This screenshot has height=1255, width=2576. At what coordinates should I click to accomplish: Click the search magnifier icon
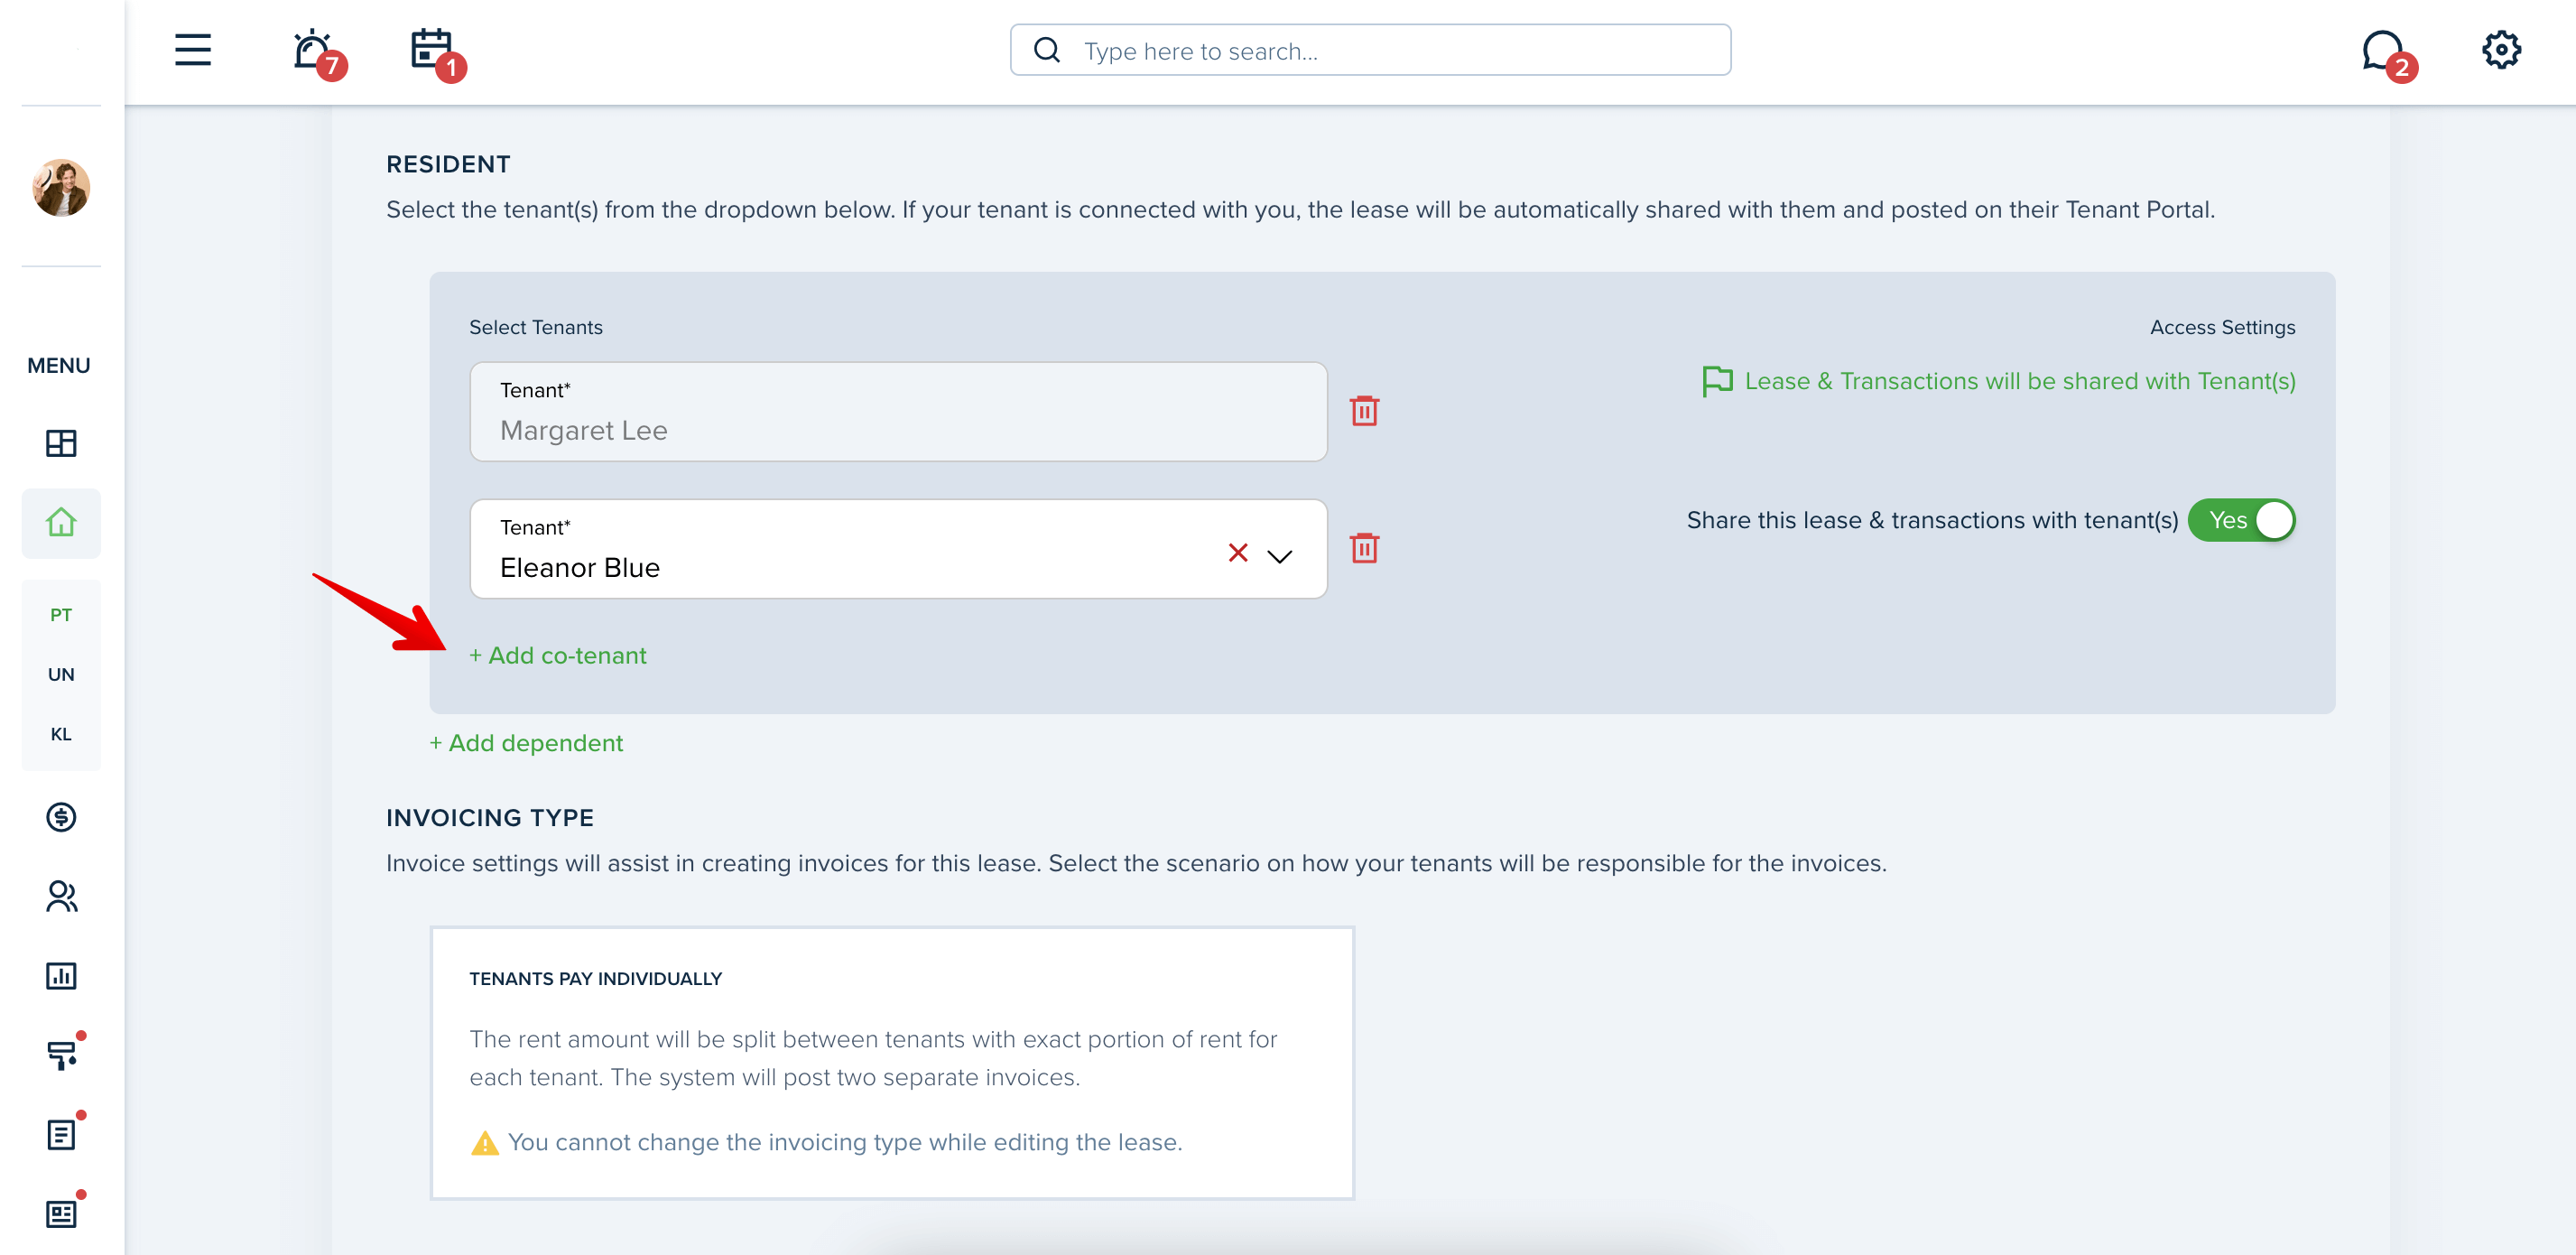1046,50
